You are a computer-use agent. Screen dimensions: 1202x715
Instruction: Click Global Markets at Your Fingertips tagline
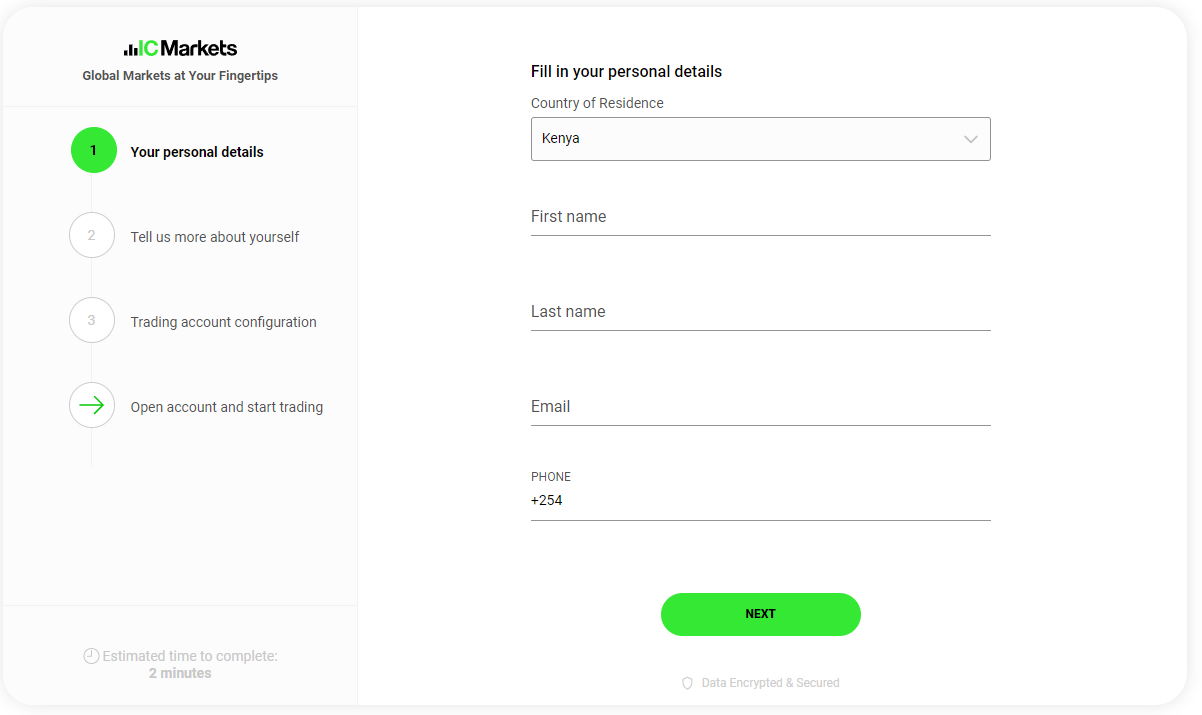180,76
